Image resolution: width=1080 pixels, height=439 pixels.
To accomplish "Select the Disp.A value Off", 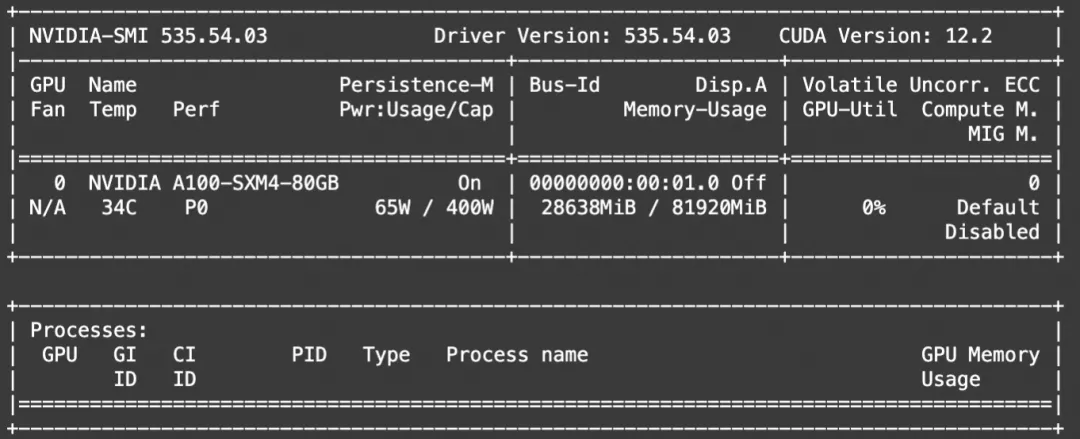I will [x=749, y=183].
